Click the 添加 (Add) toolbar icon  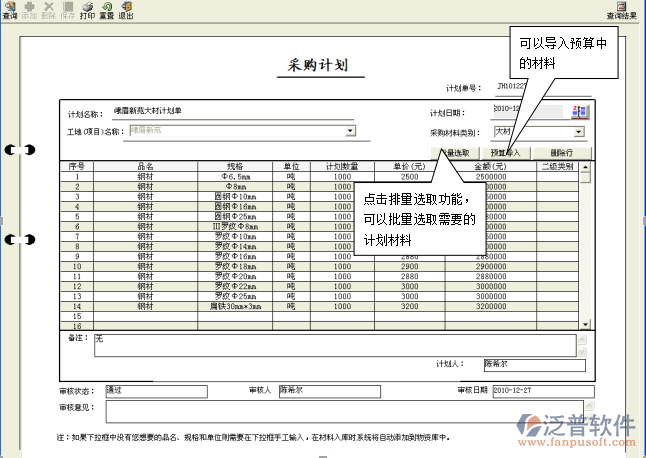pos(29,10)
